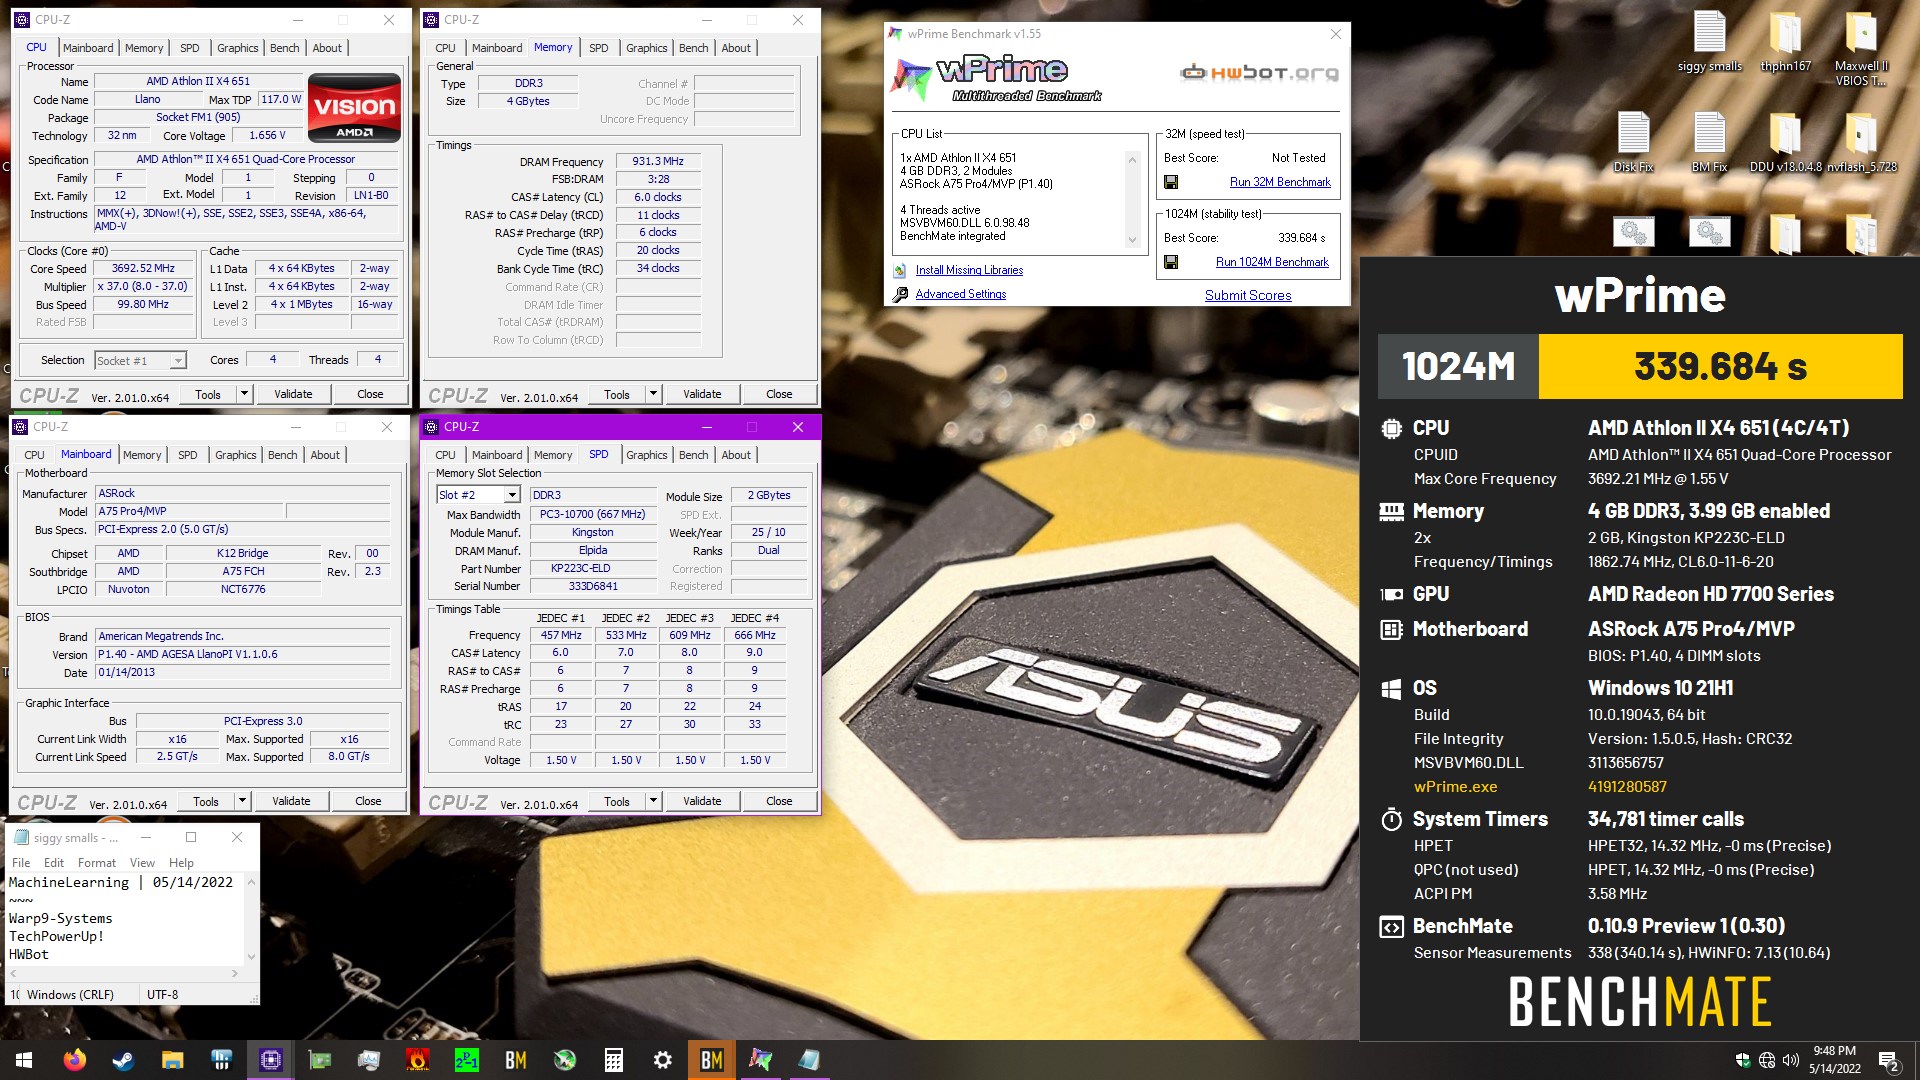Switch to the Memory tab in the purple SPD window
The width and height of the screenshot is (1920, 1080).
click(553, 455)
